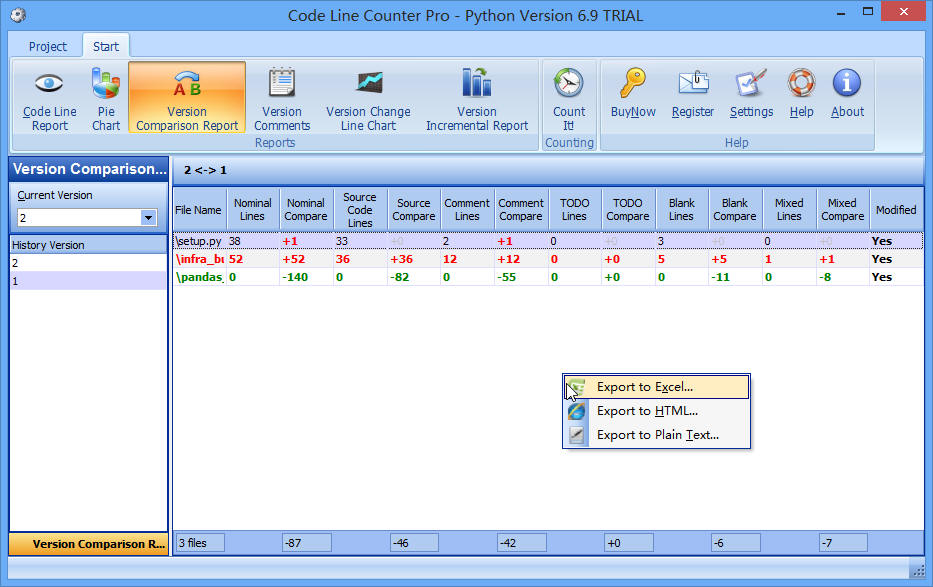The height and width of the screenshot is (587, 933).
Task: Click the +0 TODO total field
Action: point(628,543)
